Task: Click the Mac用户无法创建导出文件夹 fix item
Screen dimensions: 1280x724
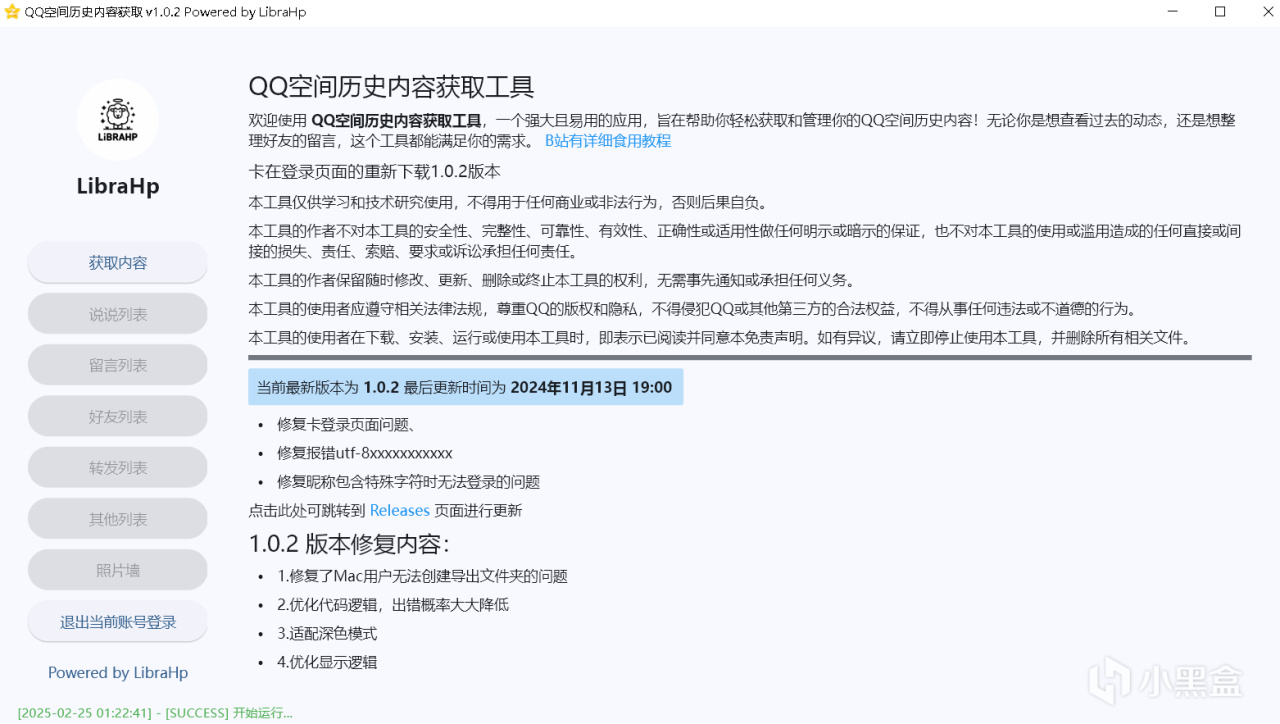Action: (422, 576)
